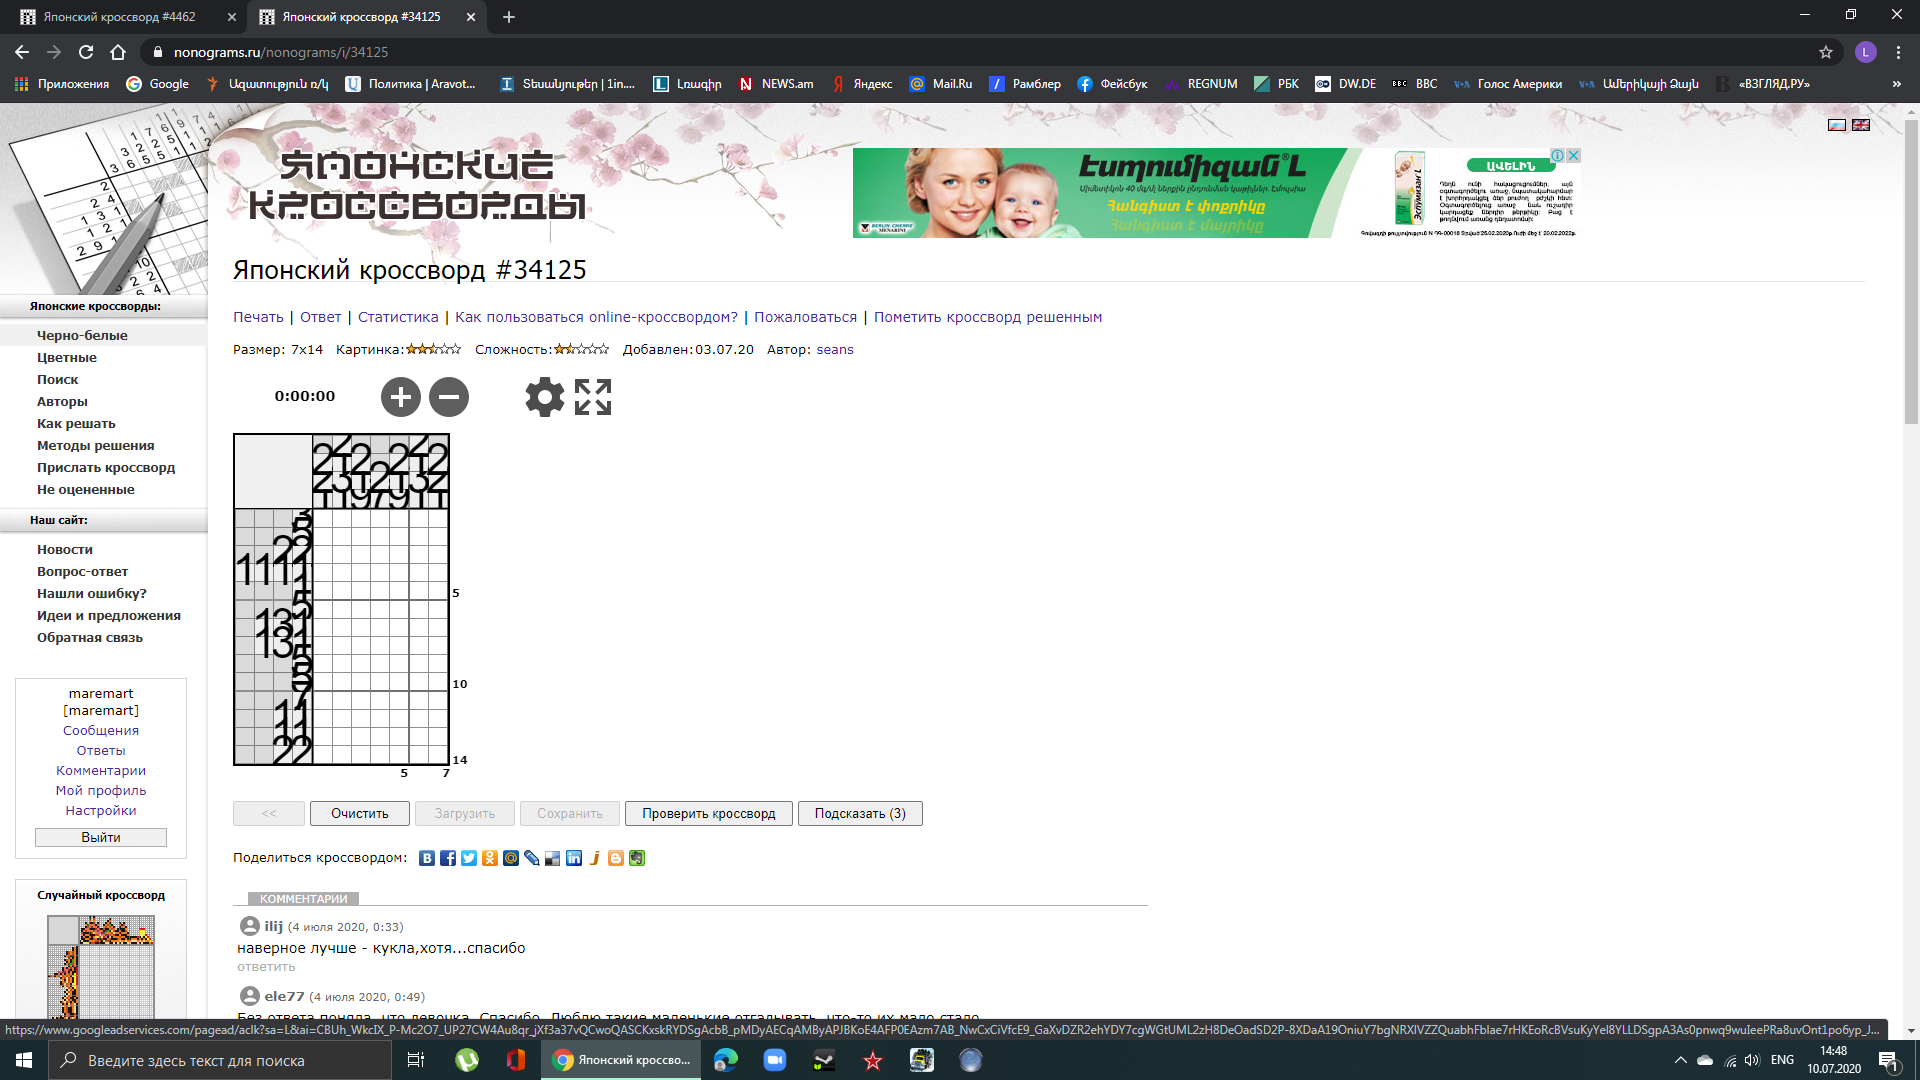Click the zoom in plus icon
This screenshot has width=1920, height=1080.
[x=400, y=397]
